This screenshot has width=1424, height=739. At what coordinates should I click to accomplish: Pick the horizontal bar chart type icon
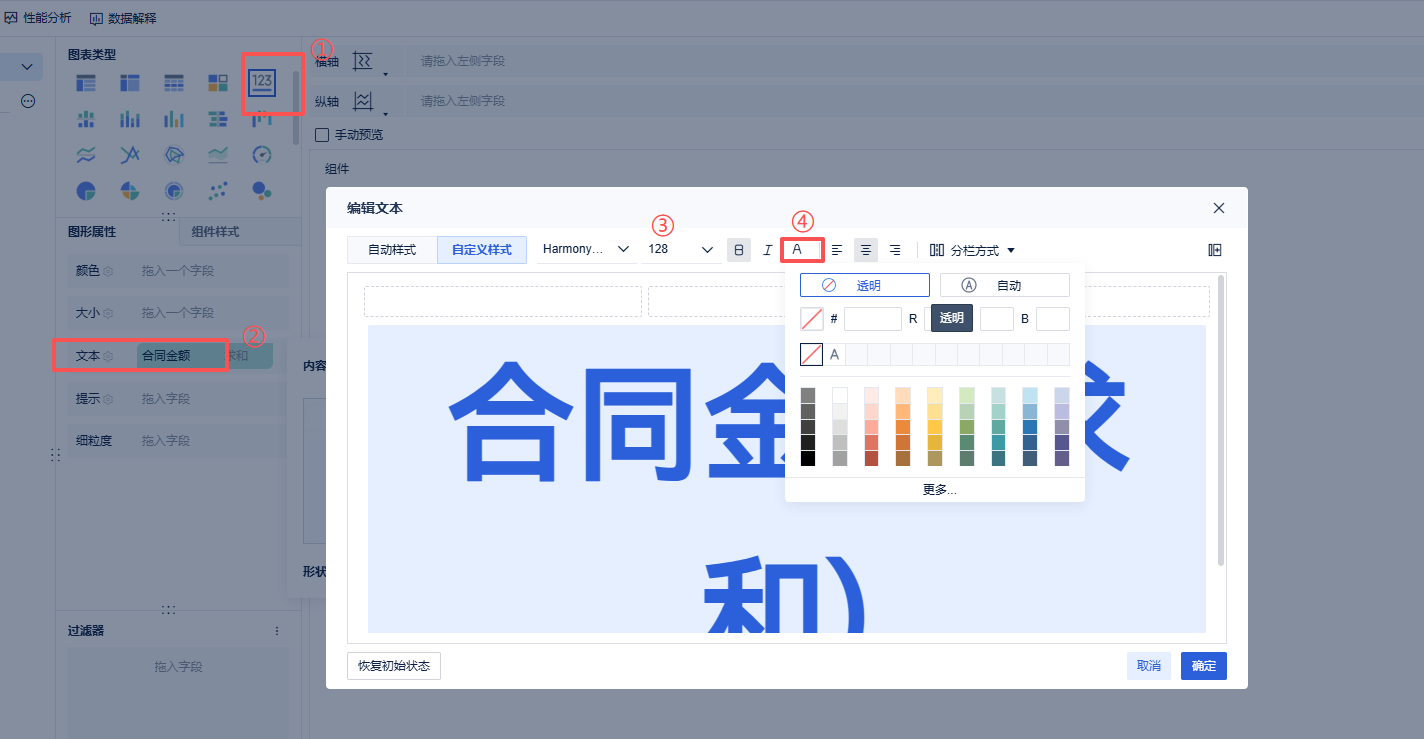tap(218, 119)
